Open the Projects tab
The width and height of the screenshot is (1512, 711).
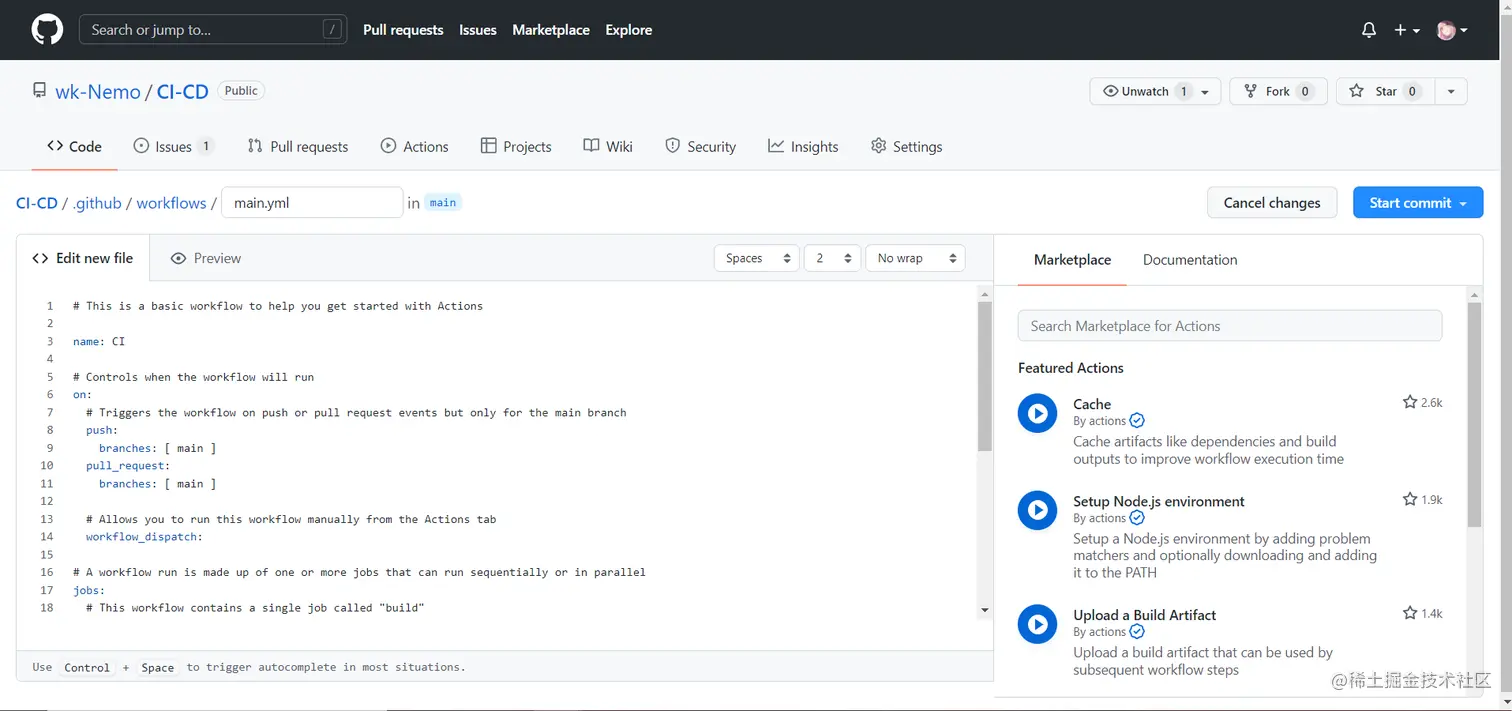tap(516, 146)
